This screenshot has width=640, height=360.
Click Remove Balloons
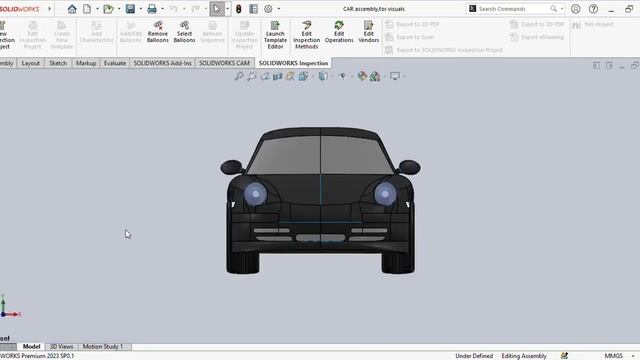[x=158, y=32]
